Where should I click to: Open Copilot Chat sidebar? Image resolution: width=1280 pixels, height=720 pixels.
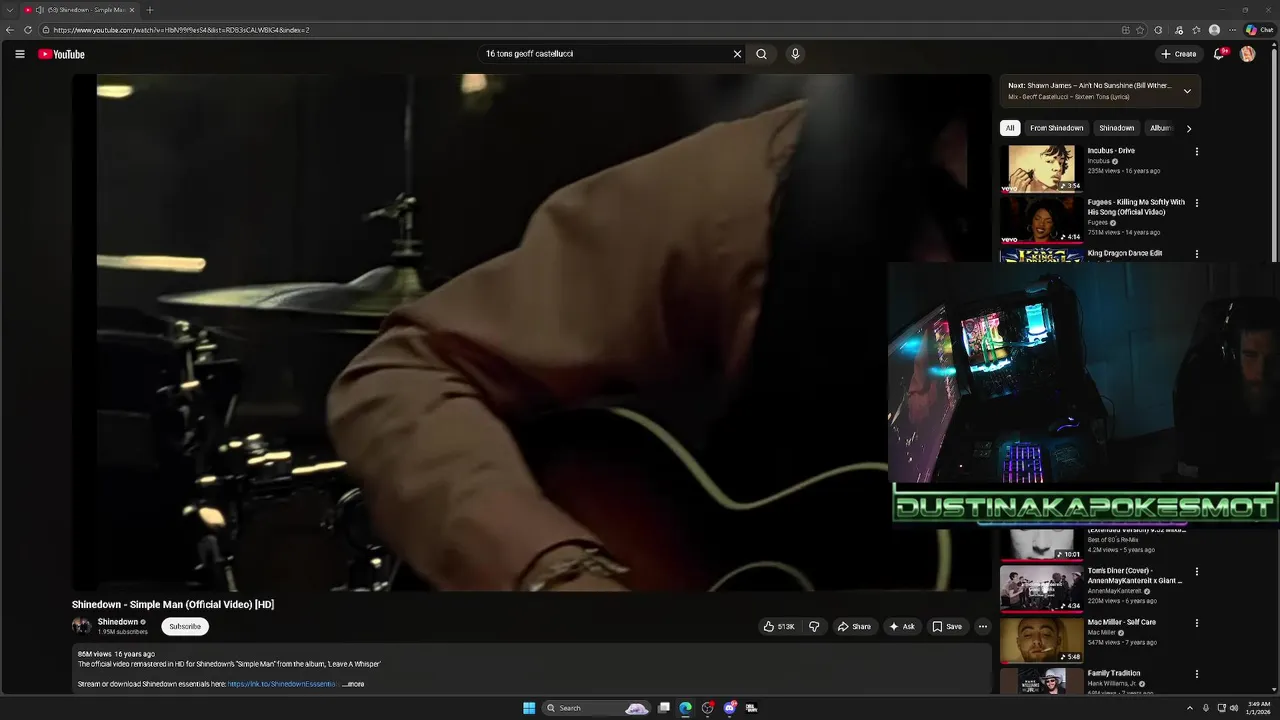click(1258, 30)
